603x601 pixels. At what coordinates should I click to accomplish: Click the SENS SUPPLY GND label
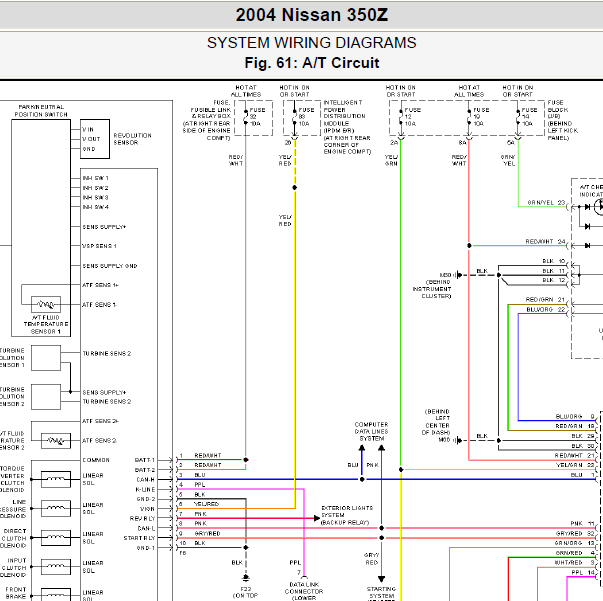pyautogui.click(x=110, y=266)
